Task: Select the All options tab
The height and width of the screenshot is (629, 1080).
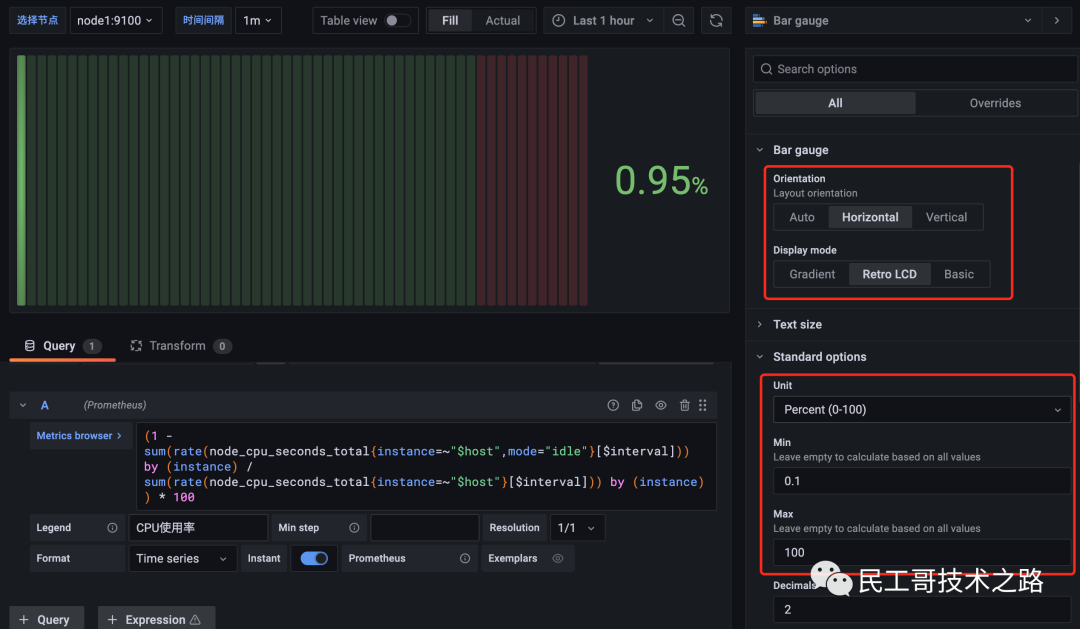Action: coord(835,103)
